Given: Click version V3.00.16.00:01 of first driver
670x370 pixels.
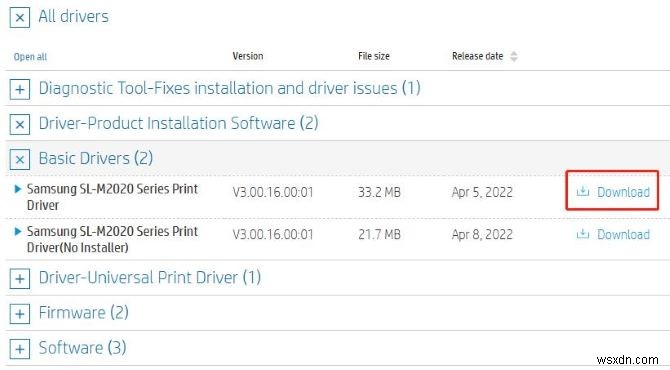Looking at the screenshot, I should pyautogui.click(x=273, y=192).
